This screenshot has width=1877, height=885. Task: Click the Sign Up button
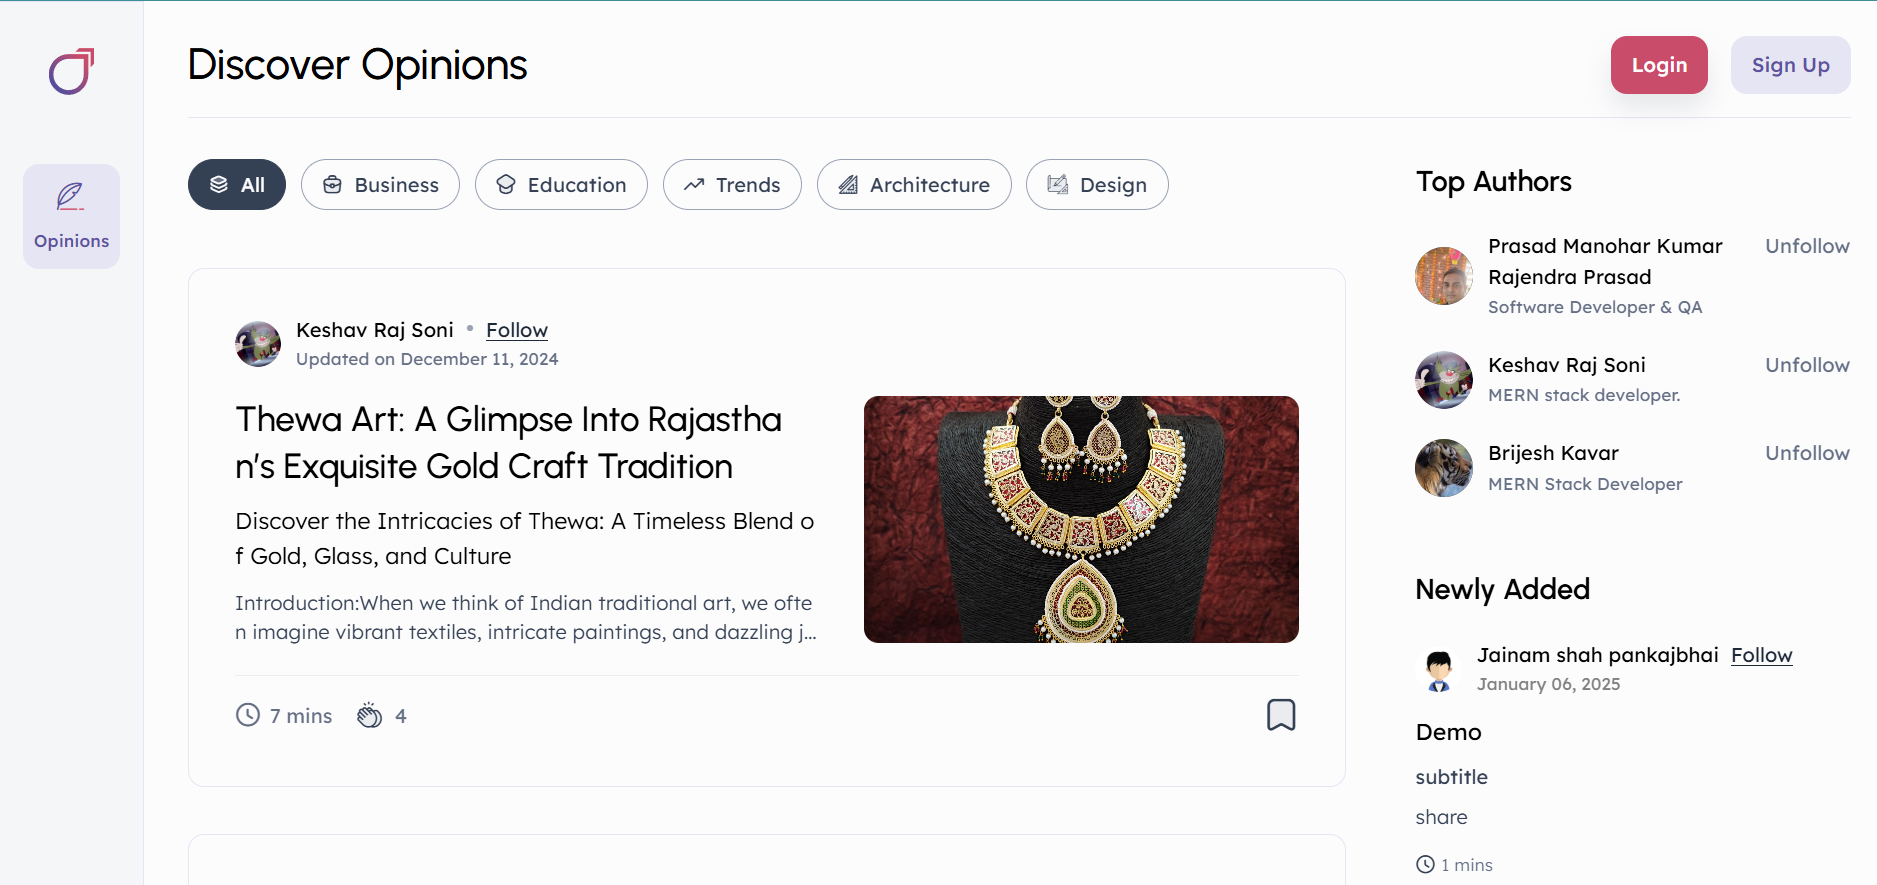coord(1790,65)
